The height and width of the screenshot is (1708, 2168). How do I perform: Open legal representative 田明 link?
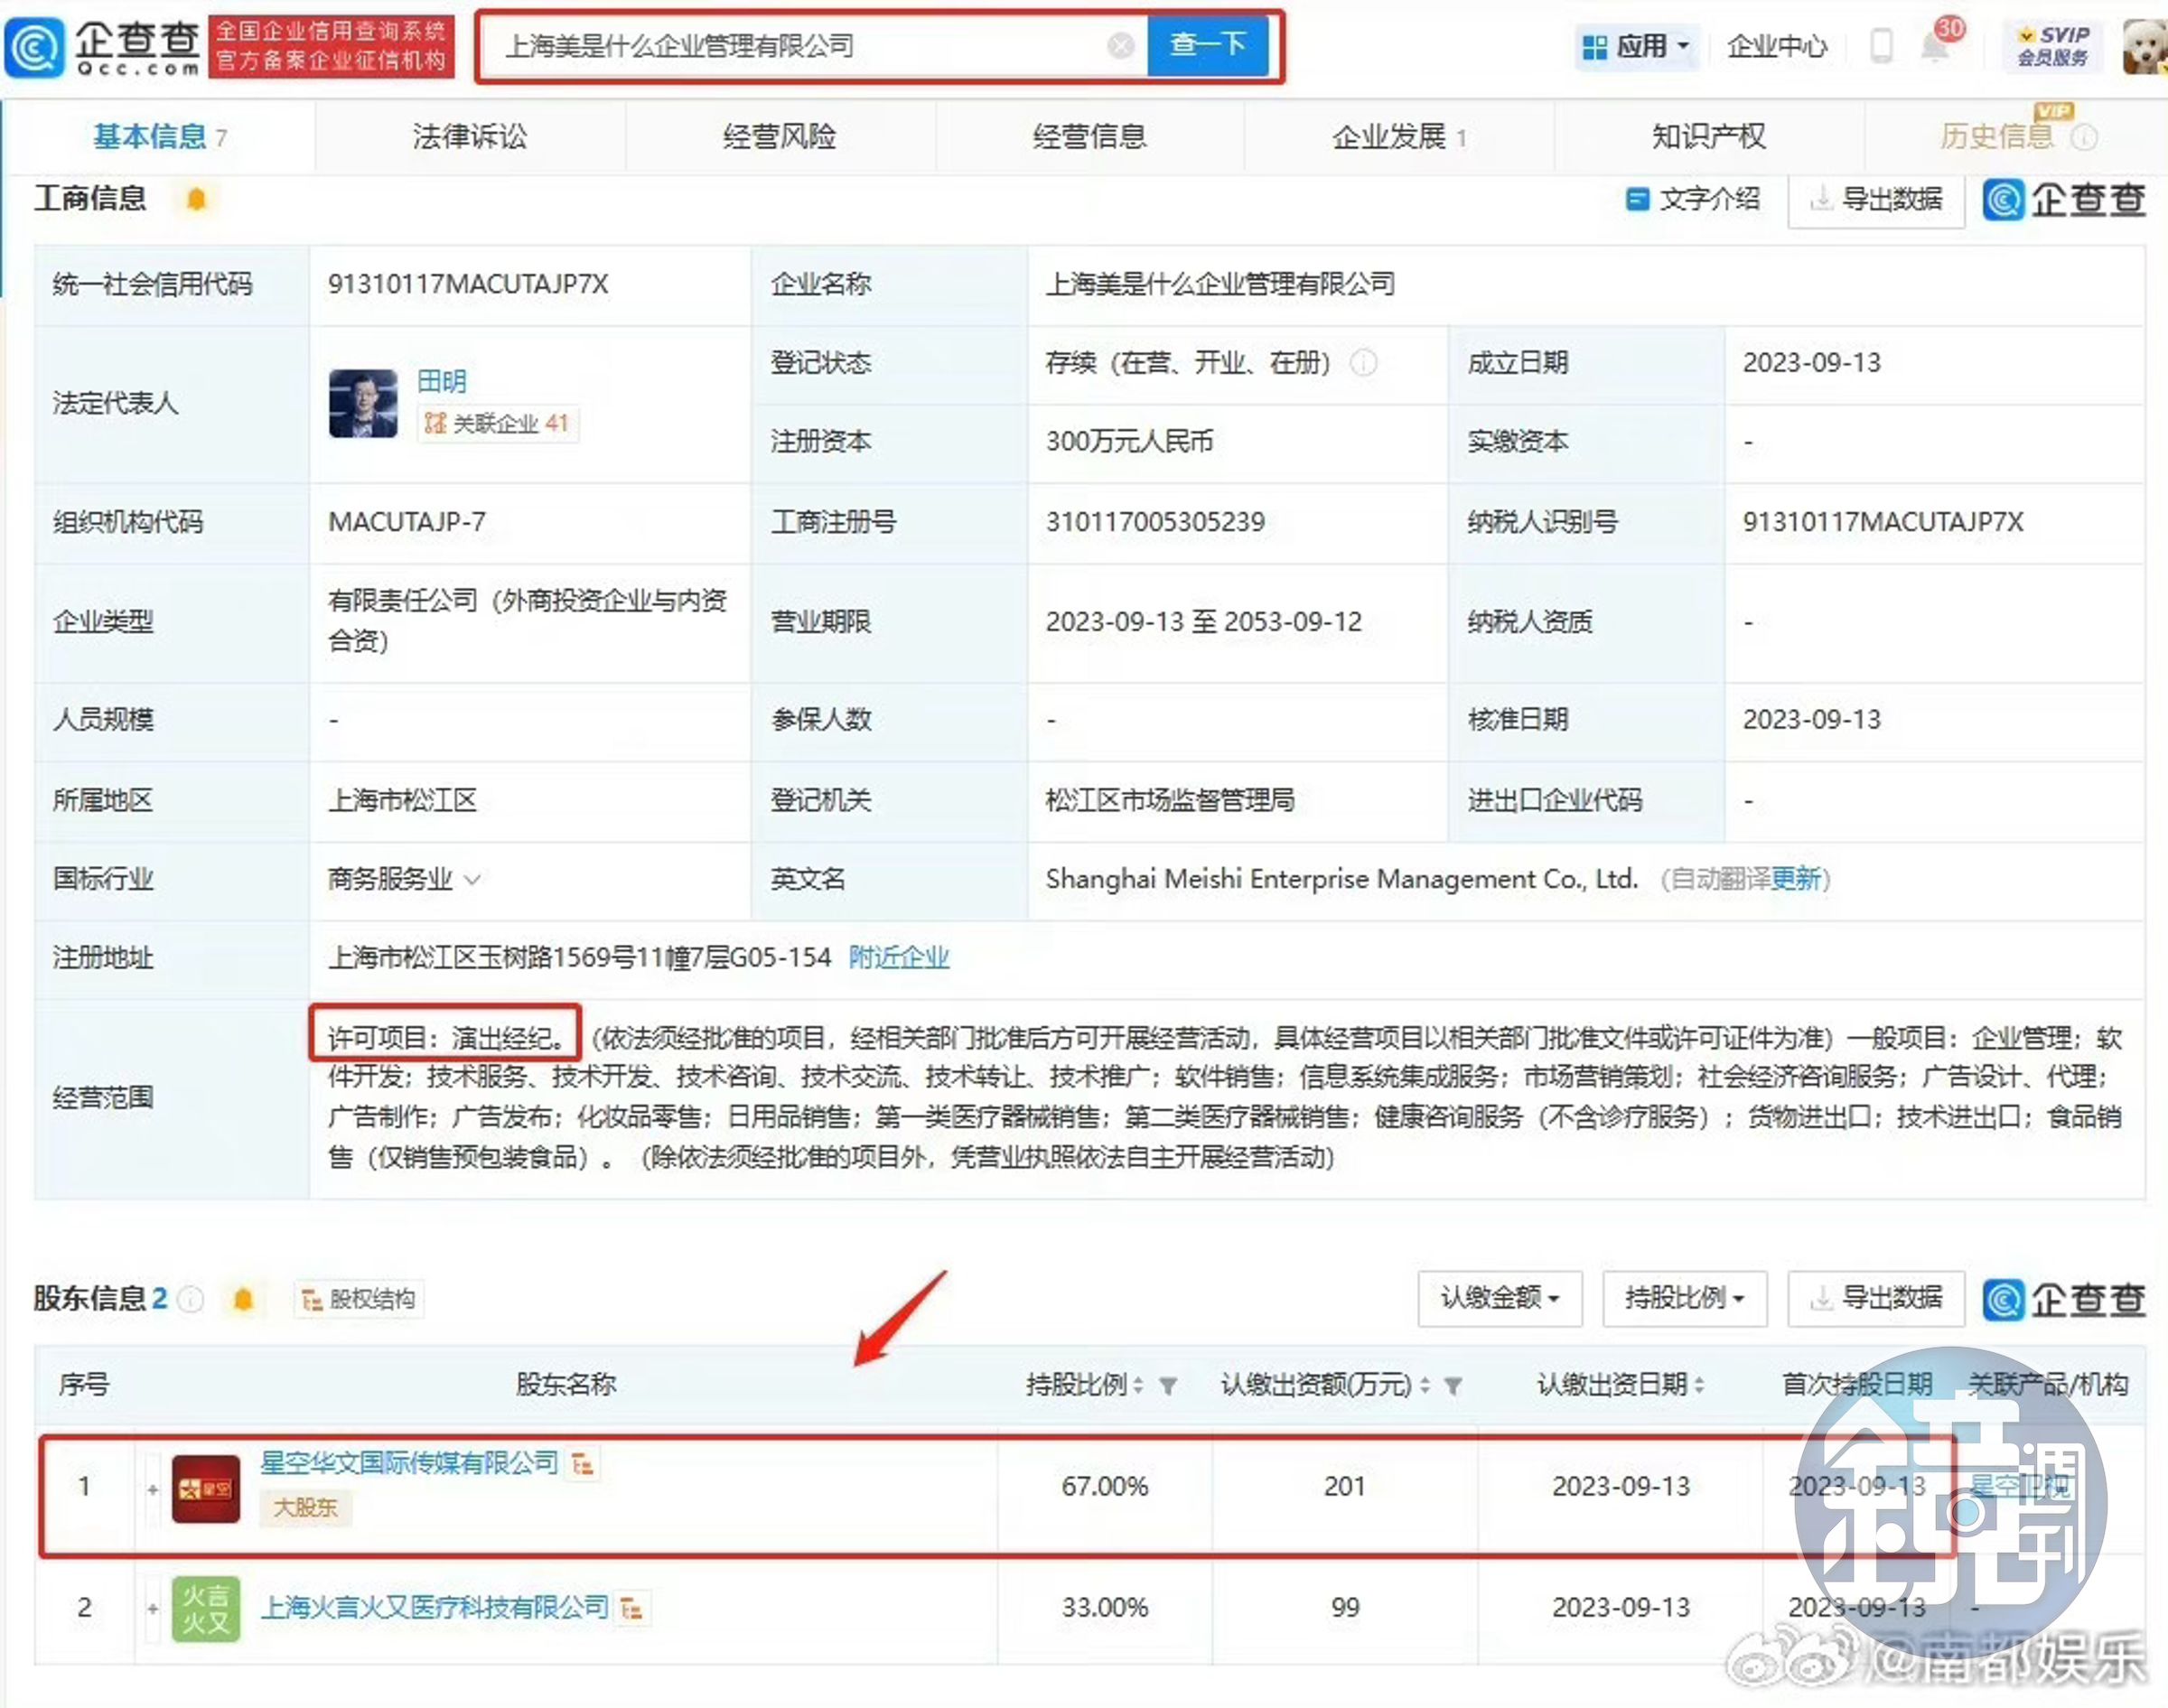(441, 381)
